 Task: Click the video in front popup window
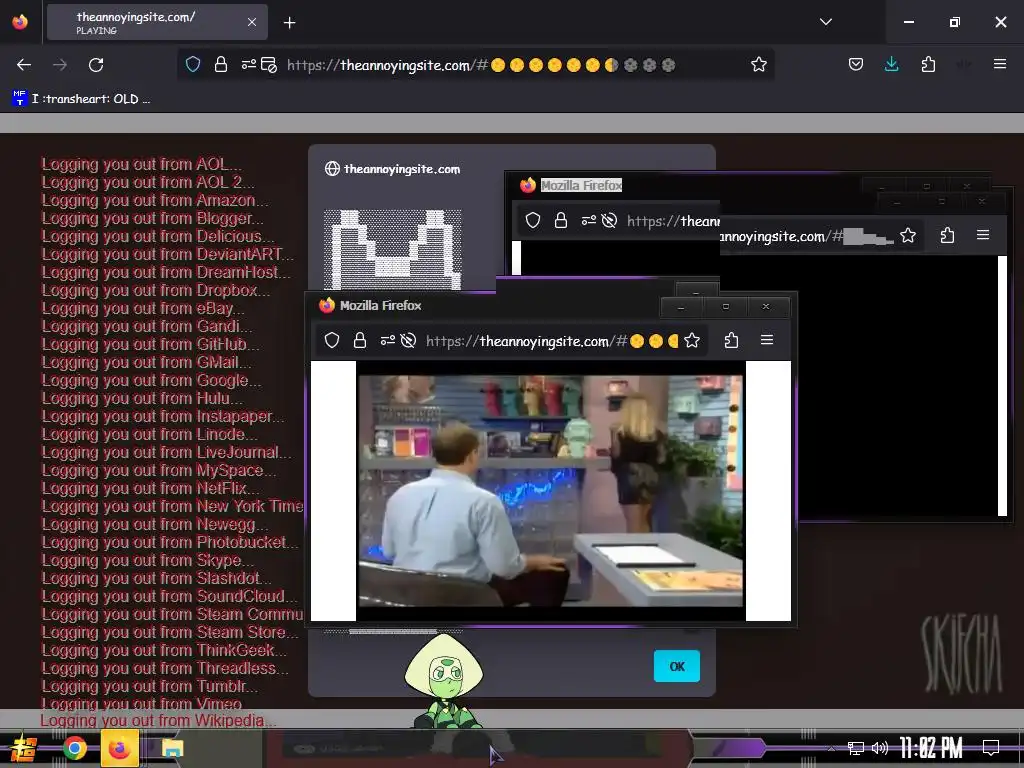pos(551,490)
